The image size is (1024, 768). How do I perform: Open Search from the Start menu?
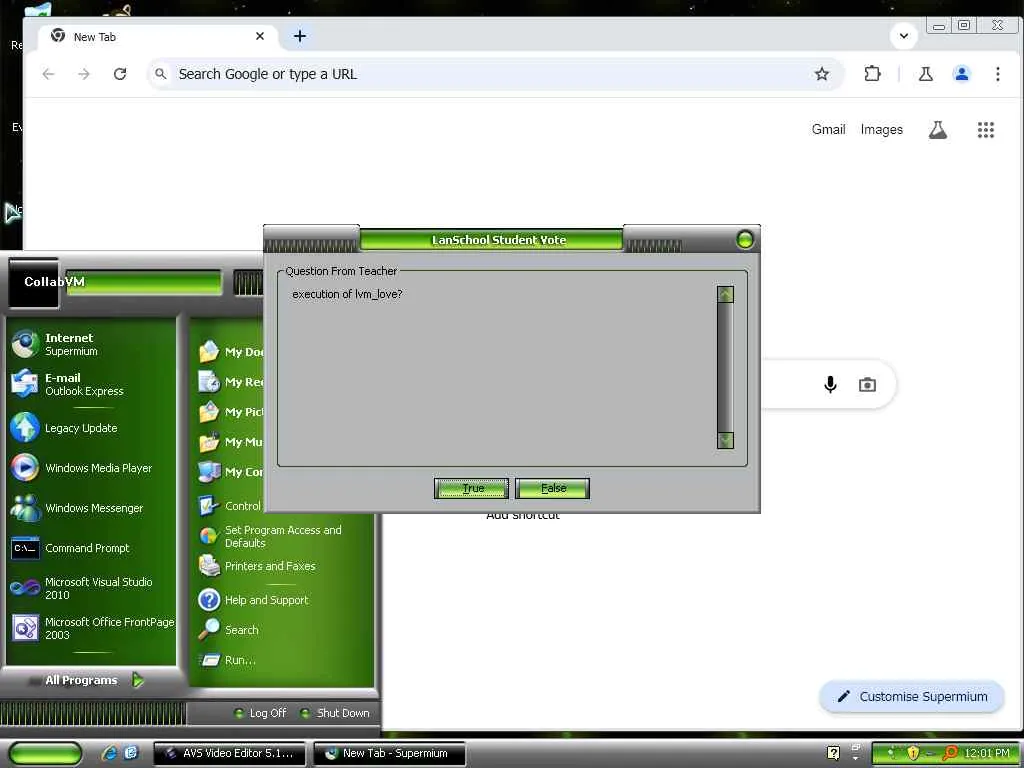point(229,630)
